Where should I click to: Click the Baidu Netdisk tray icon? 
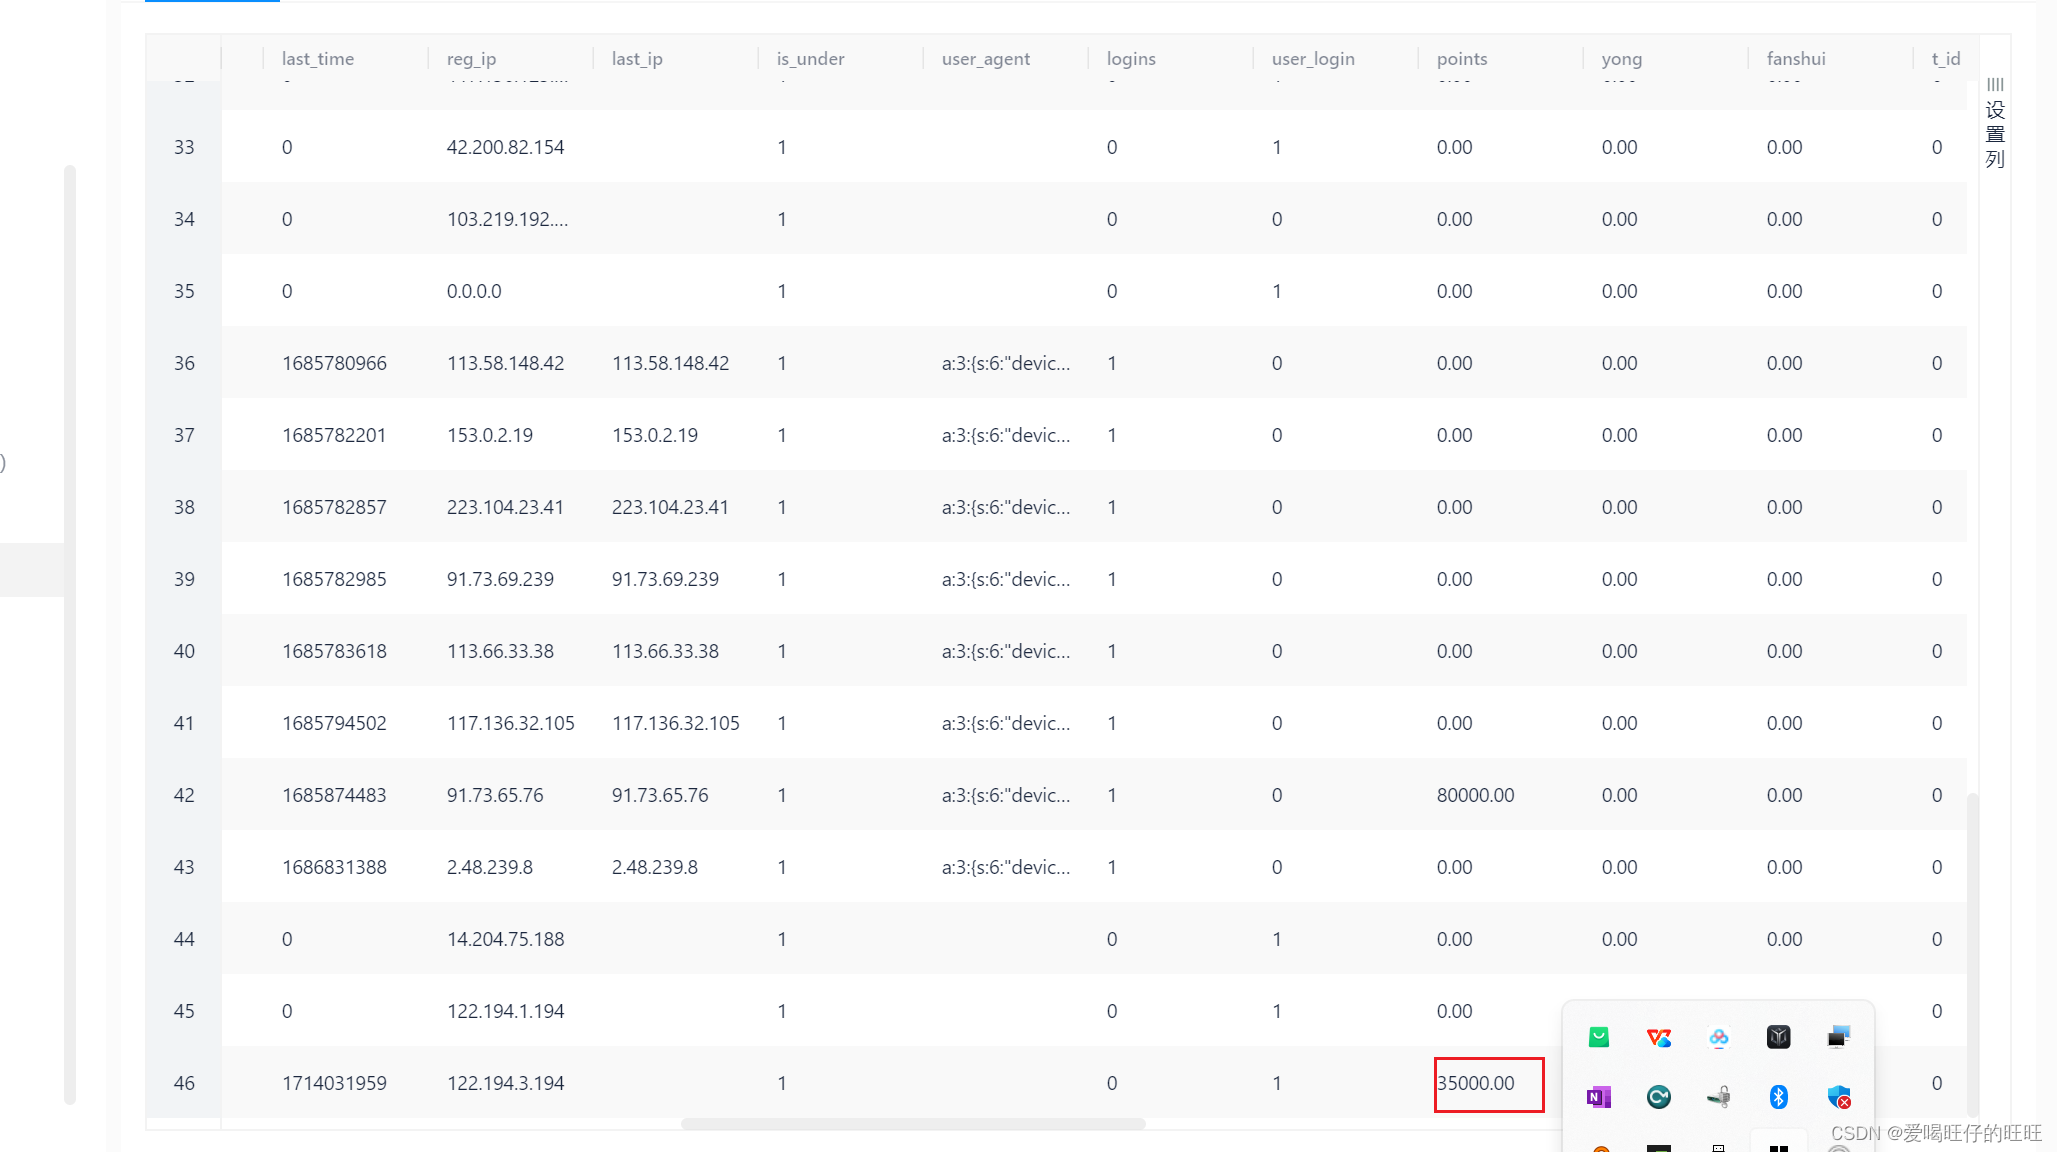(x=1718, y=1038)
